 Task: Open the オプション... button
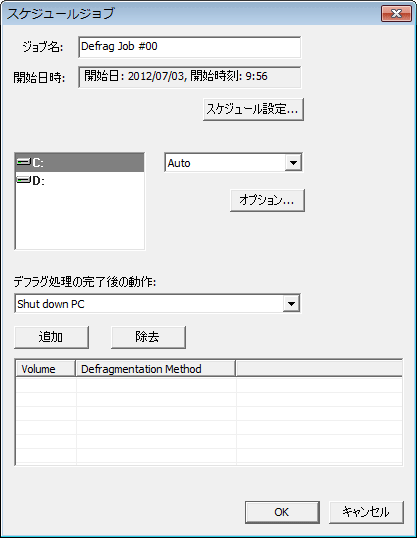pos(267,200)
